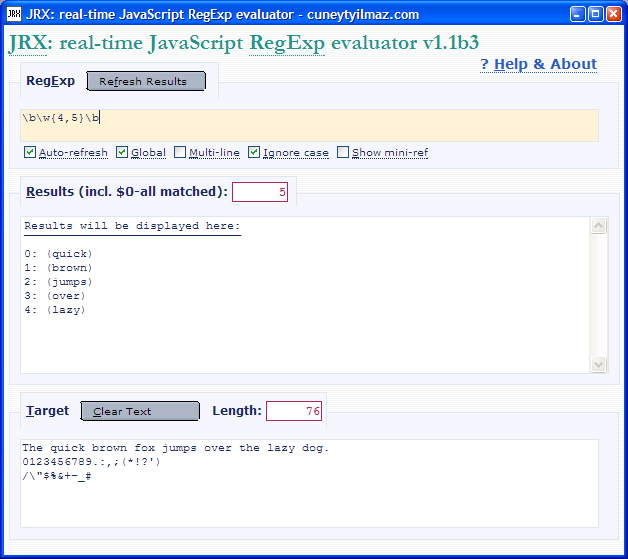
Task: Select the Target tab label
Action: tap(47, 411)
